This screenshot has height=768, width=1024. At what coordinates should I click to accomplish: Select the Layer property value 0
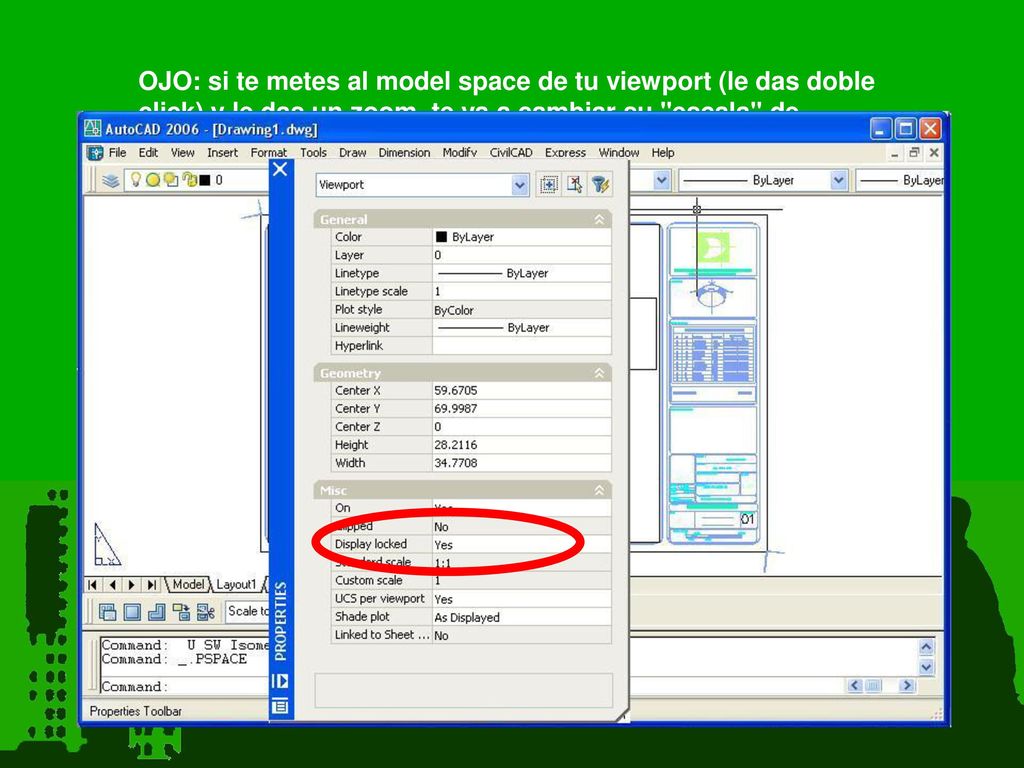coord(521,255)
